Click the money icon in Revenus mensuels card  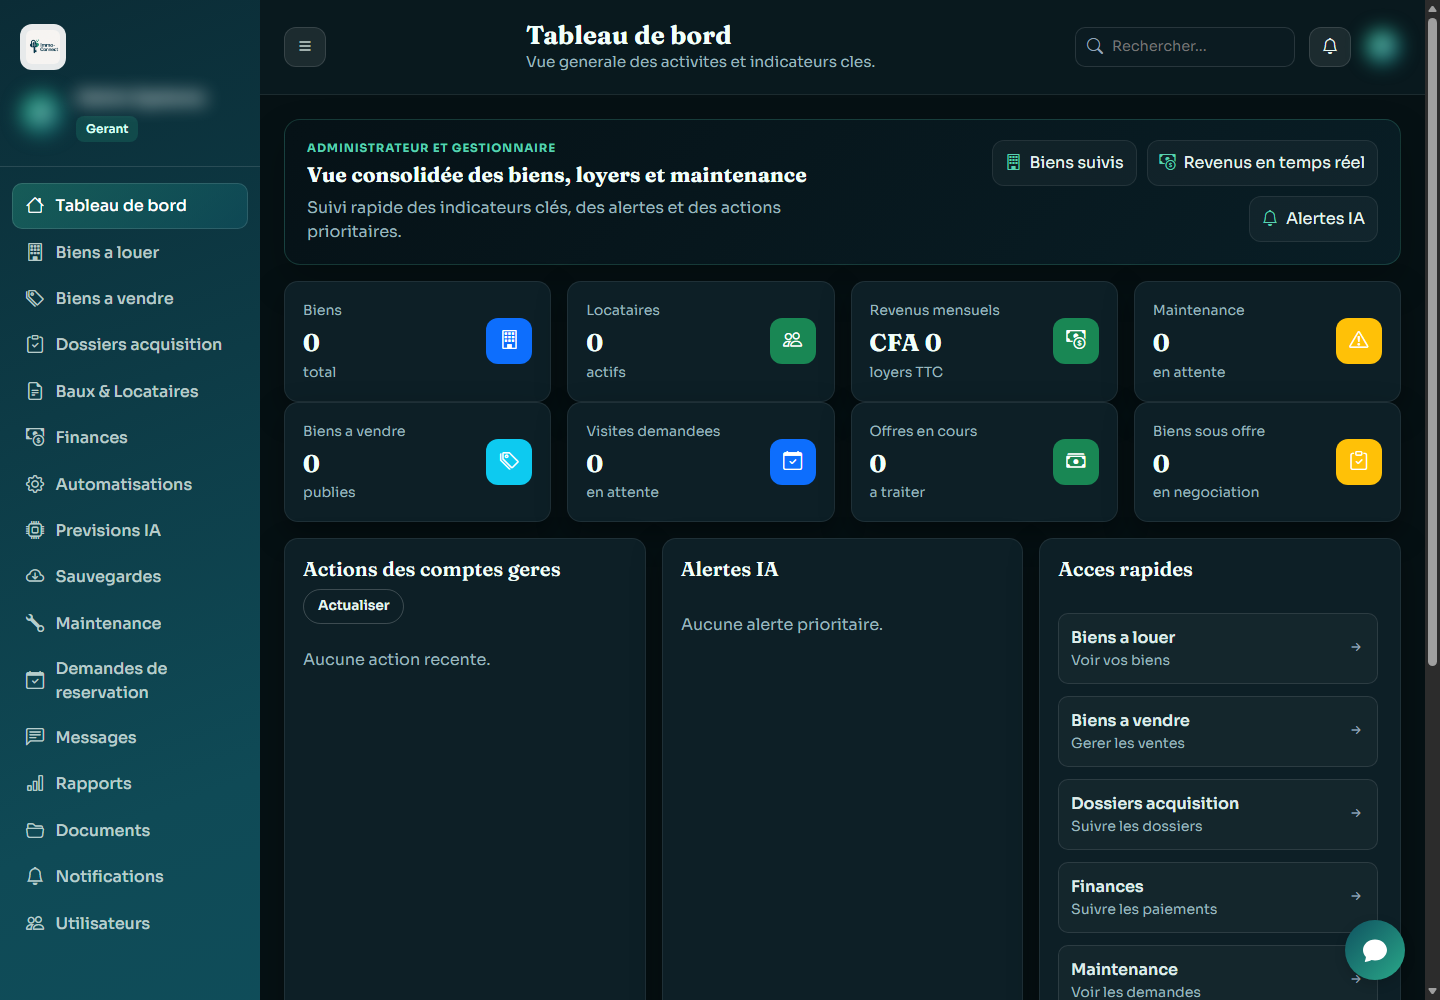1076,341
